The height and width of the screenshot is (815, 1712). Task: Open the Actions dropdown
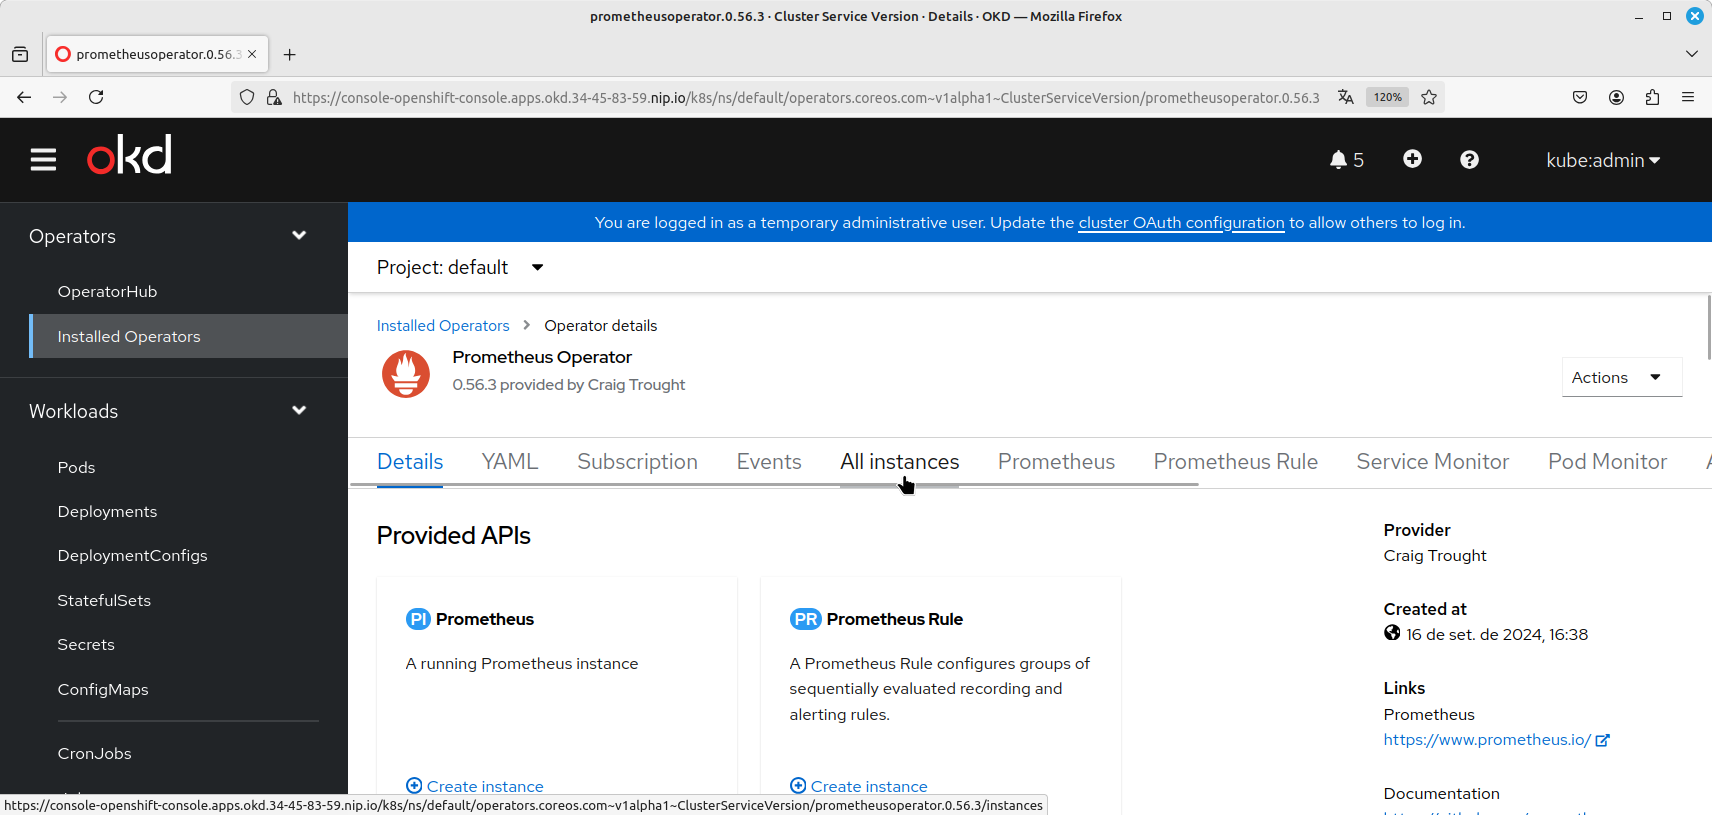pyautogui.click(x=1622, y=377)
